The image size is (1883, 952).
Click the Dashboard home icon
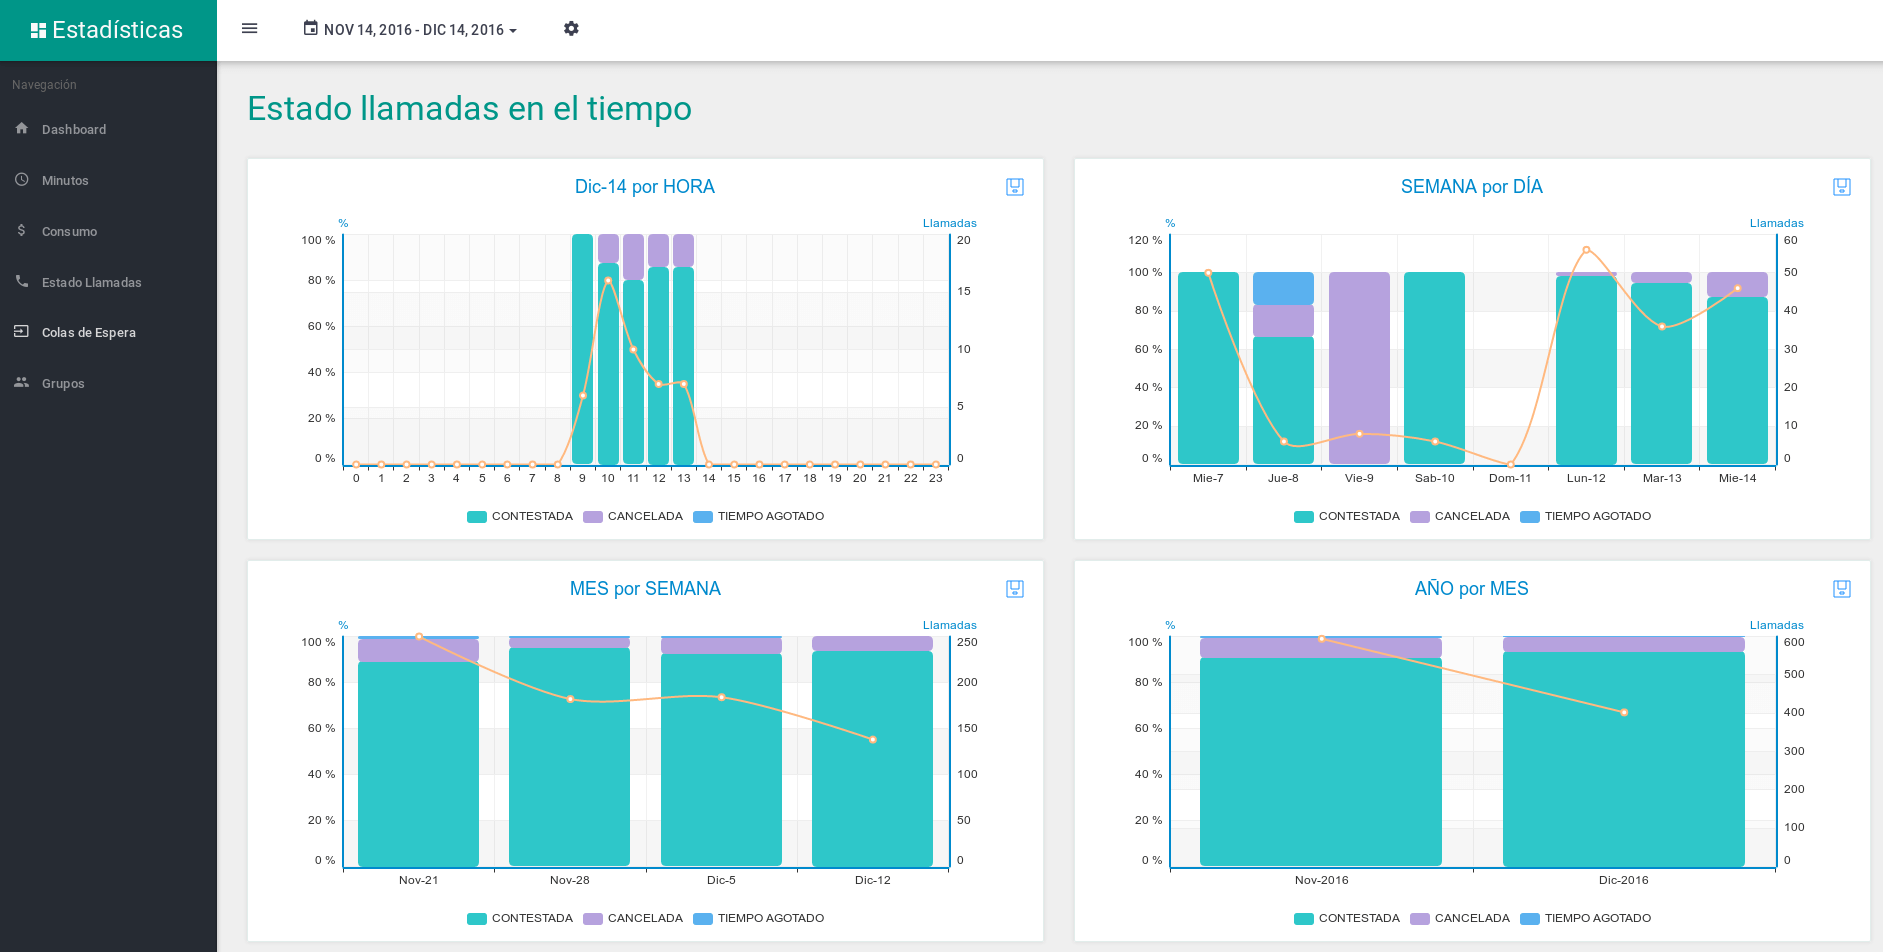22,128
